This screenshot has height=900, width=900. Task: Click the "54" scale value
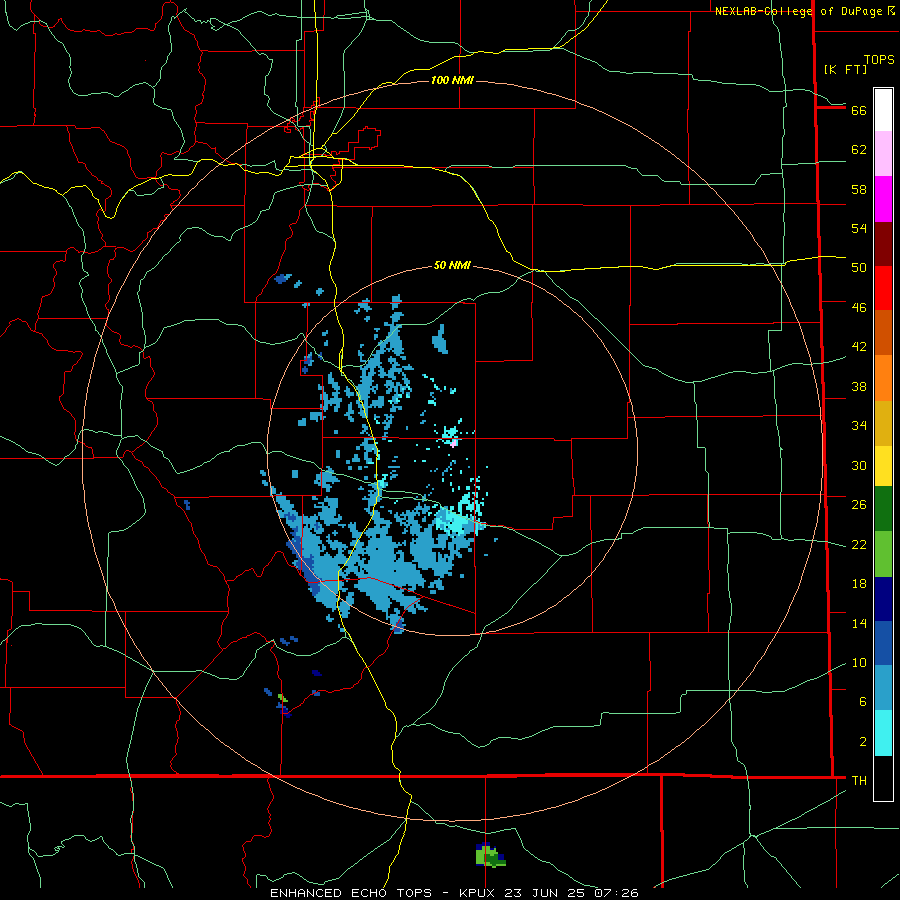[859, 228]
